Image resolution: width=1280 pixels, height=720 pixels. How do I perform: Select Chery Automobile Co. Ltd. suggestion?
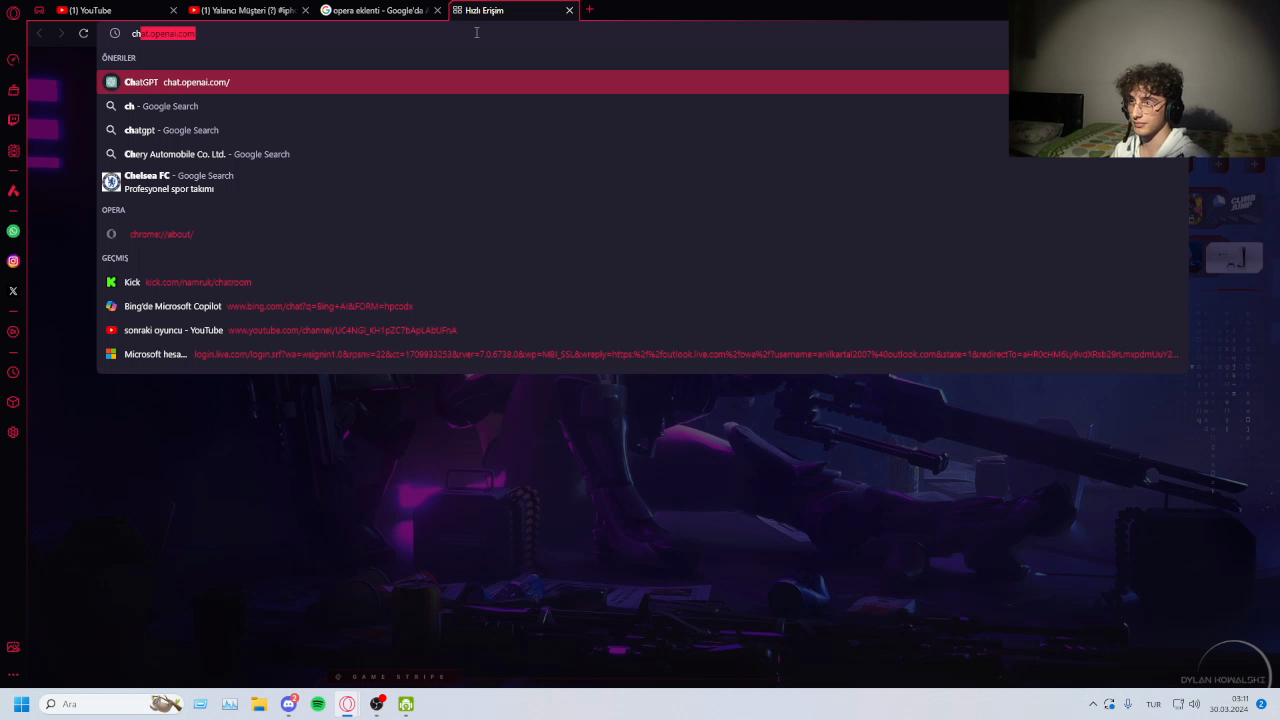click(553, 154)
